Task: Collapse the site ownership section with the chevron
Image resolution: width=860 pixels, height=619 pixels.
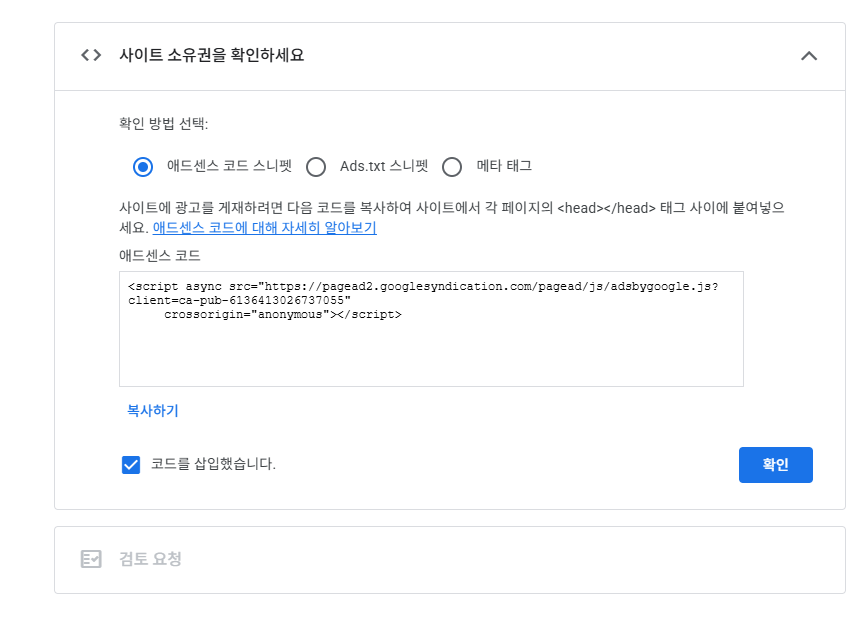Action: 809,56
